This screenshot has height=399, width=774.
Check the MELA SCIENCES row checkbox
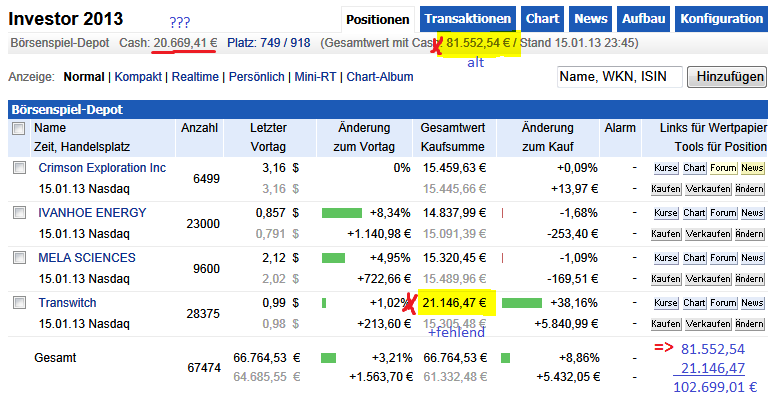point(19,258)
